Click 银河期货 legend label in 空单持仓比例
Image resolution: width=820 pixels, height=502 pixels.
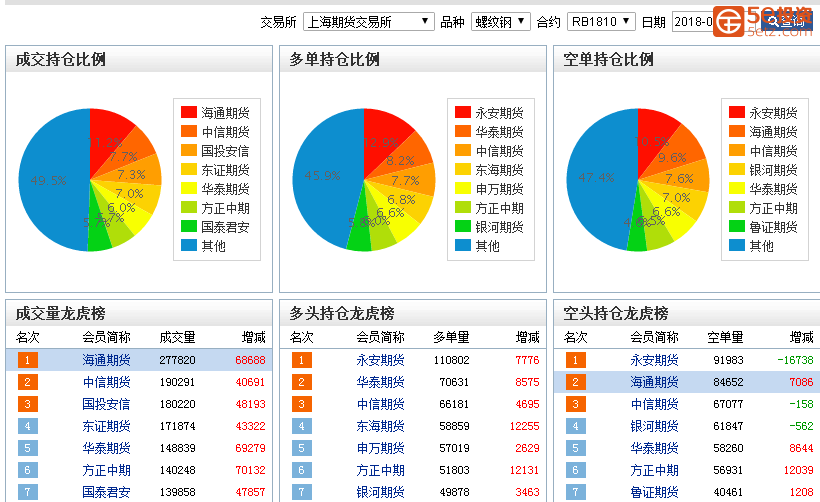(773, 169)
